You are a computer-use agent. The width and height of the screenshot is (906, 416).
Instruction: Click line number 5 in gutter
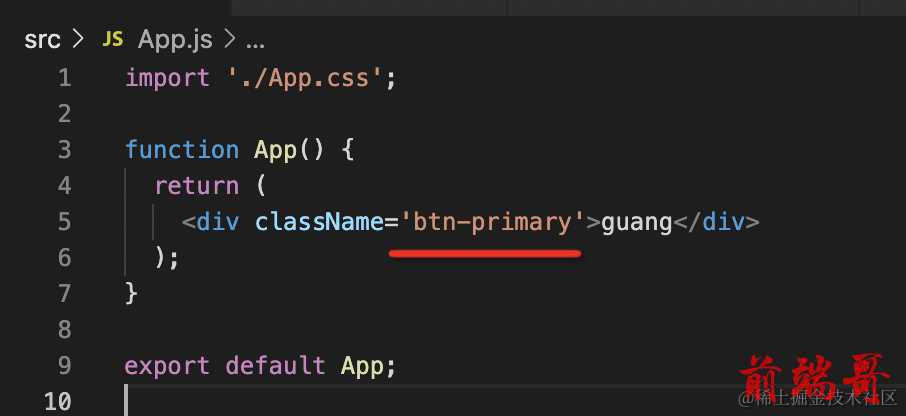[x=64, y=222]
